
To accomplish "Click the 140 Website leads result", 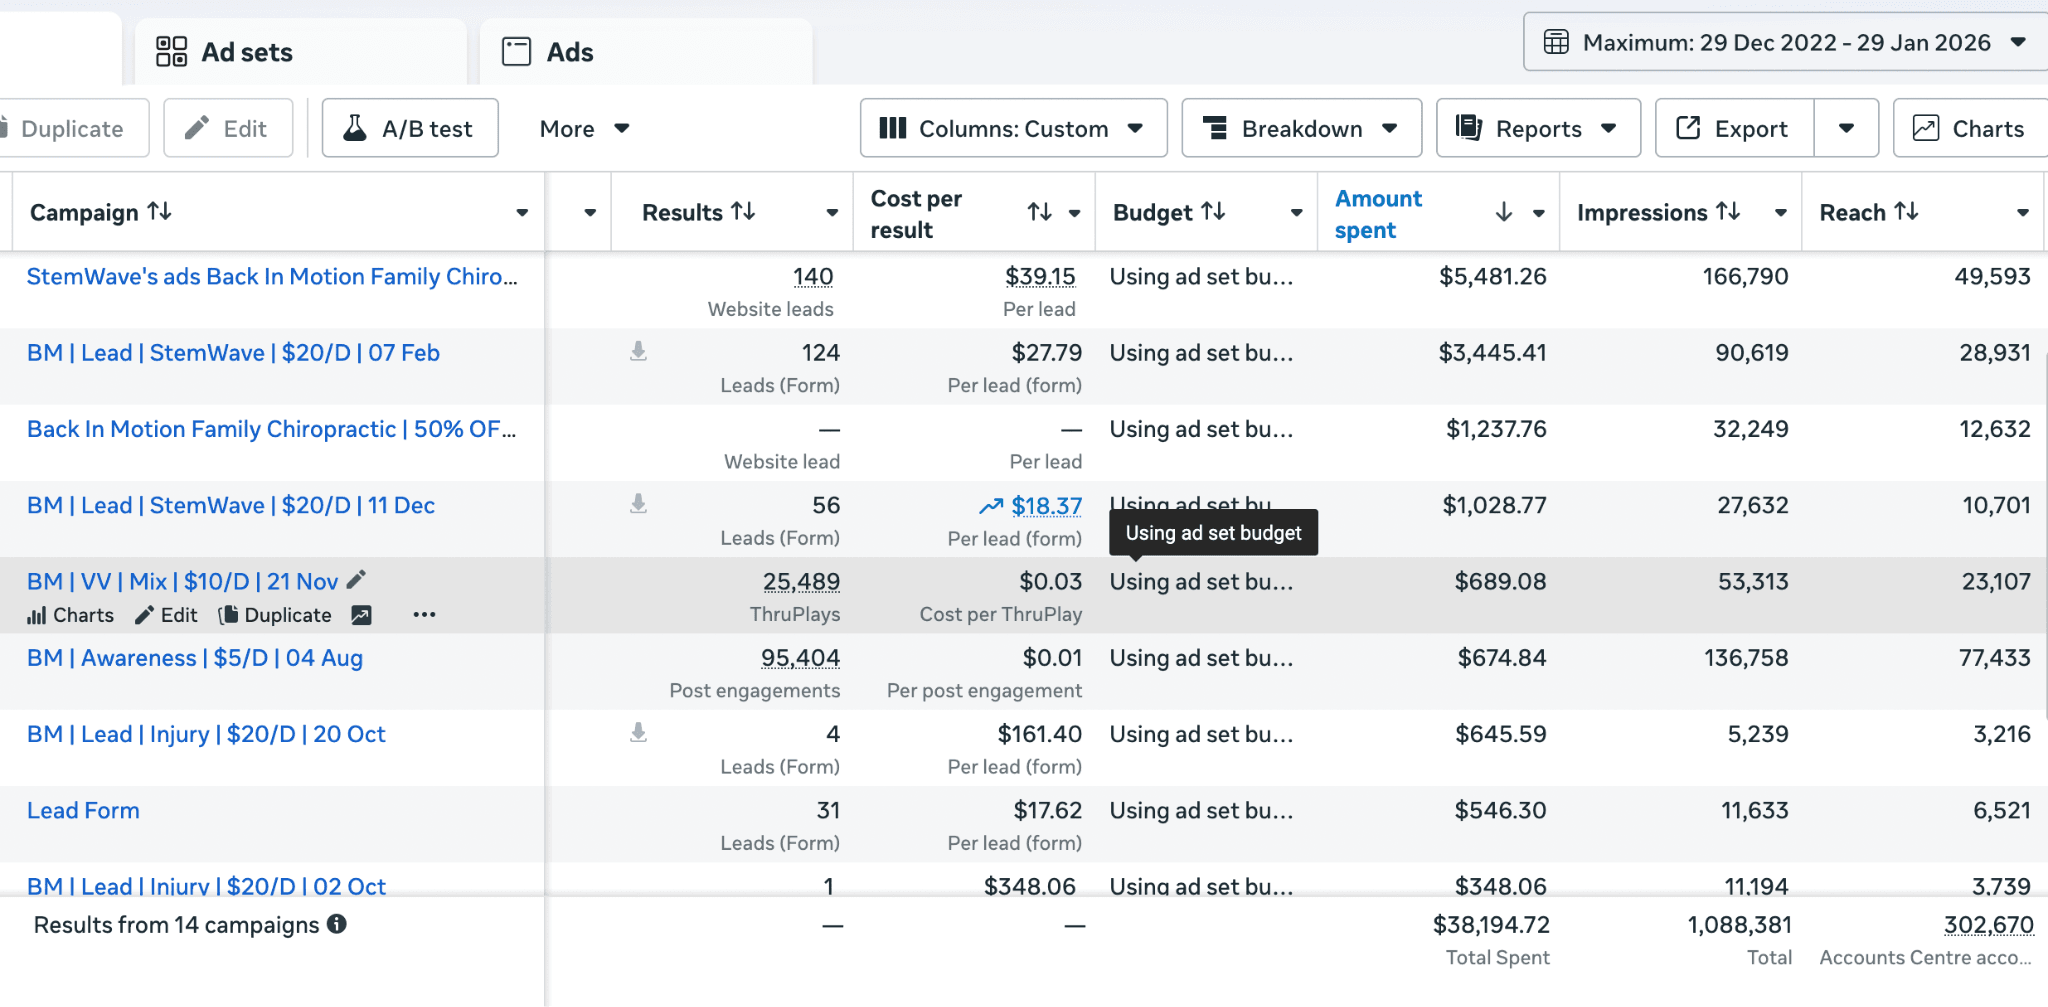I will [x=813, y=277].
